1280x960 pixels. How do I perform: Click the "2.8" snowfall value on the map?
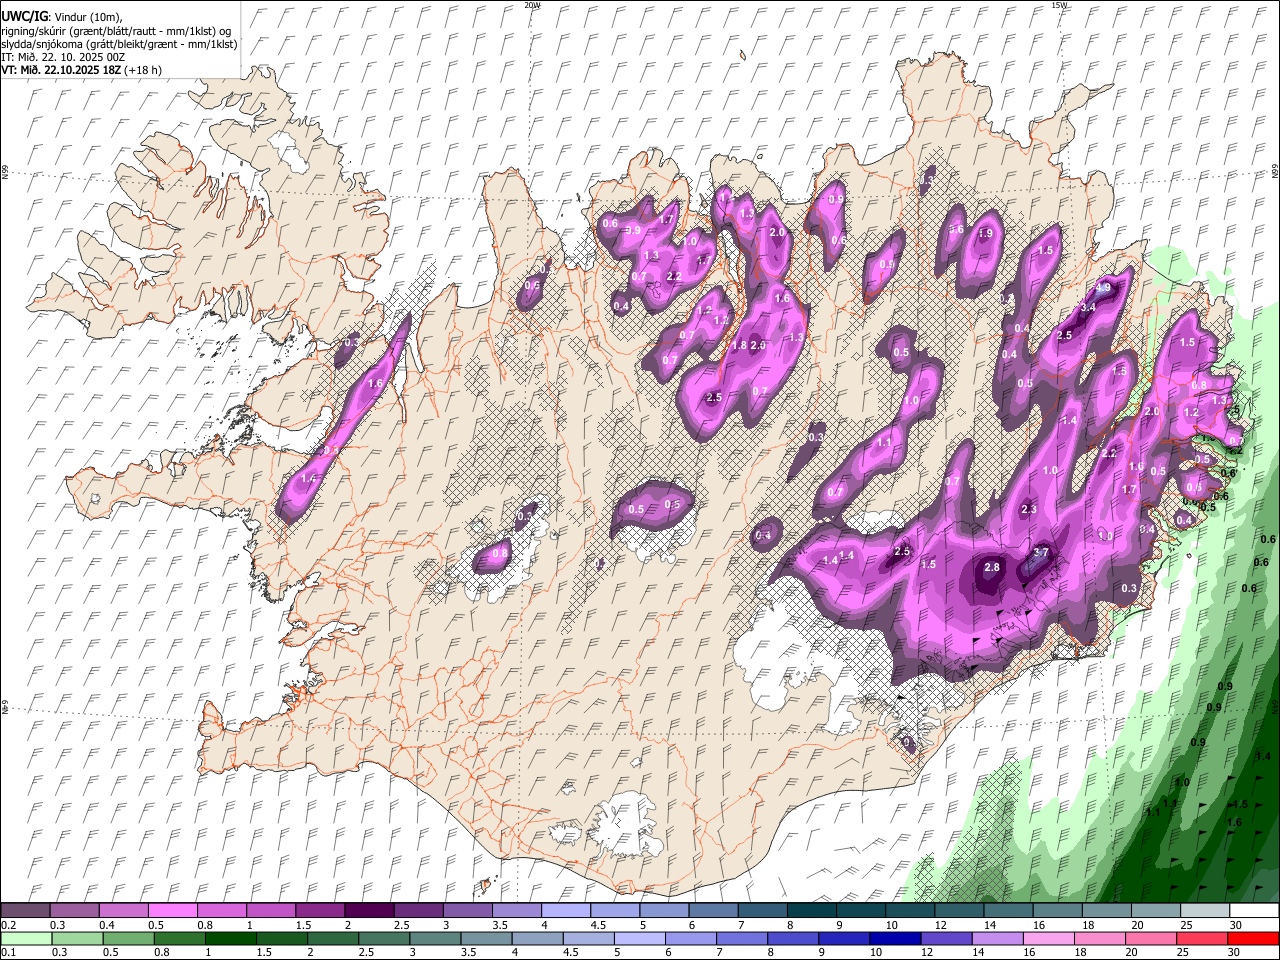[992, 567]
